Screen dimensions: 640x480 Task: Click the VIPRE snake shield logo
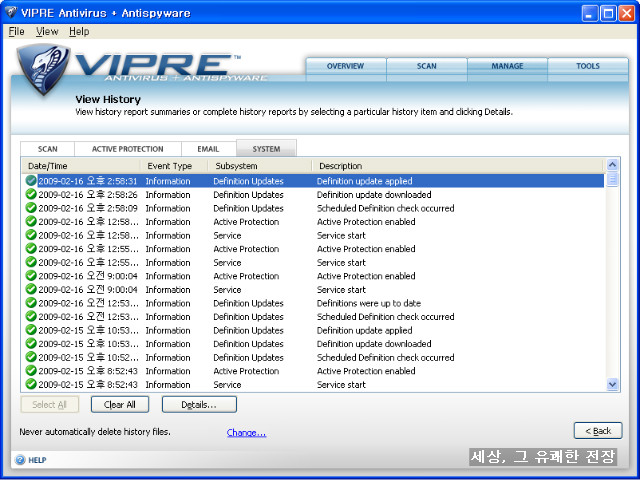42,69
